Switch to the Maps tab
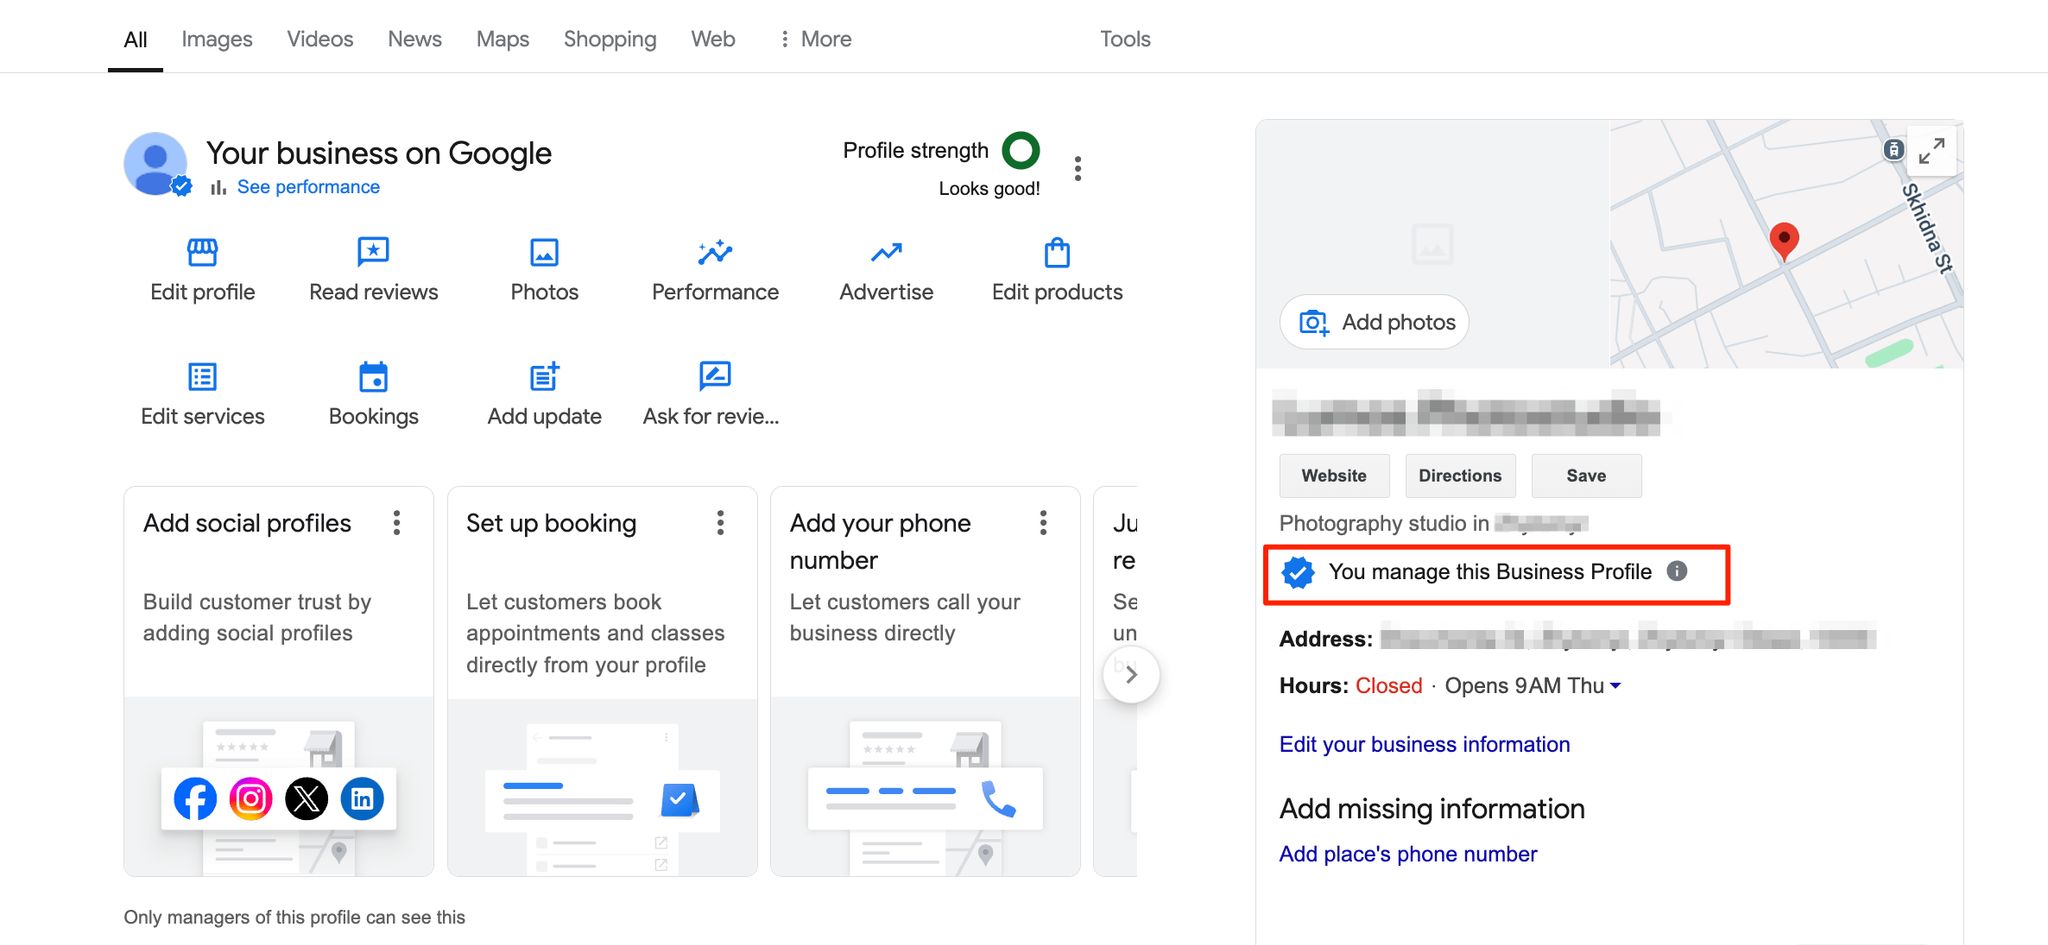Image resolution: width=2048 pixels, height=945 pixels. [x=502, y=39]
